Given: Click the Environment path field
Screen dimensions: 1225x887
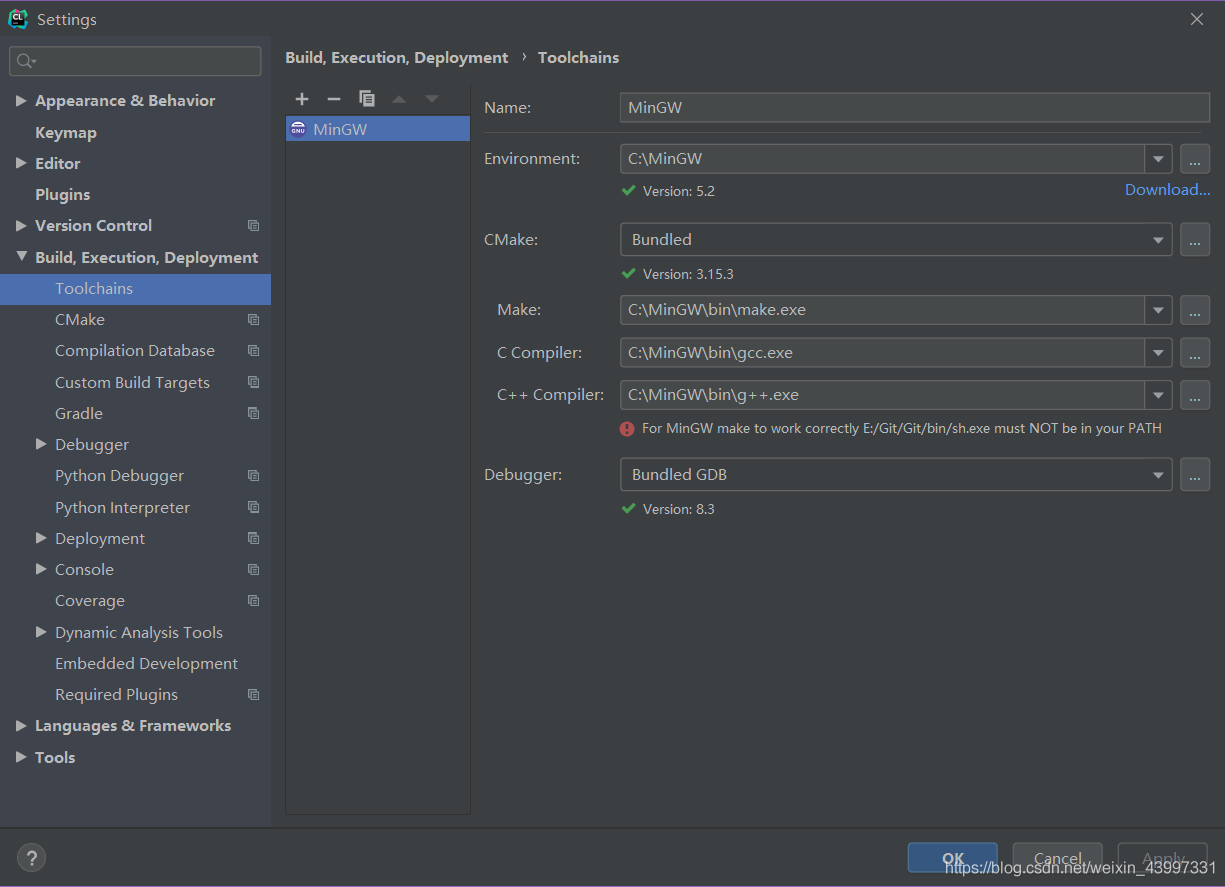Looking at the screenshot, I should [882, 158].
